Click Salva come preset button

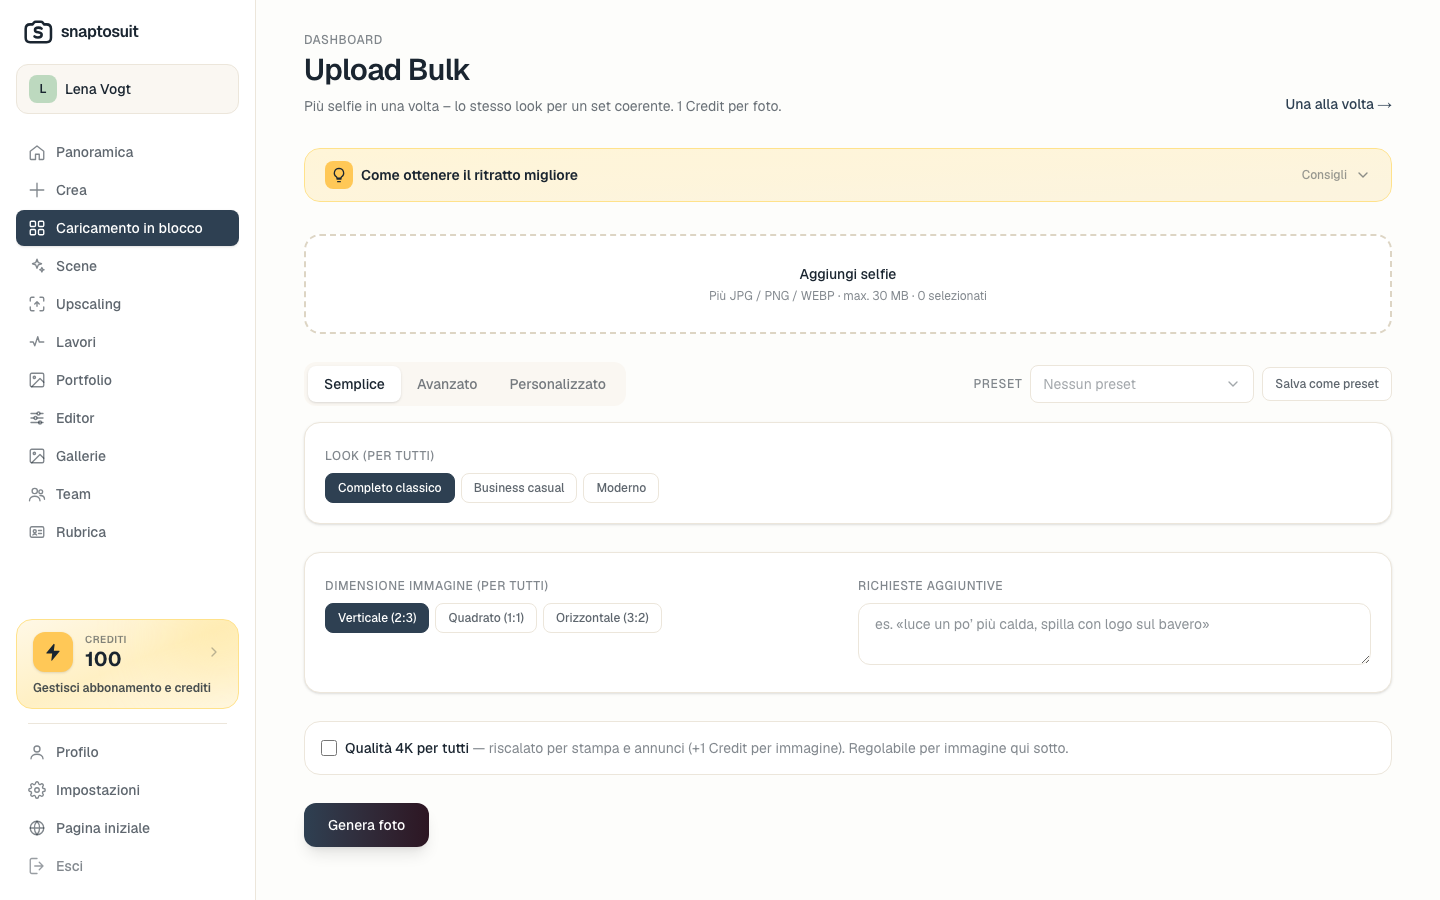[x=1326, y=384]
